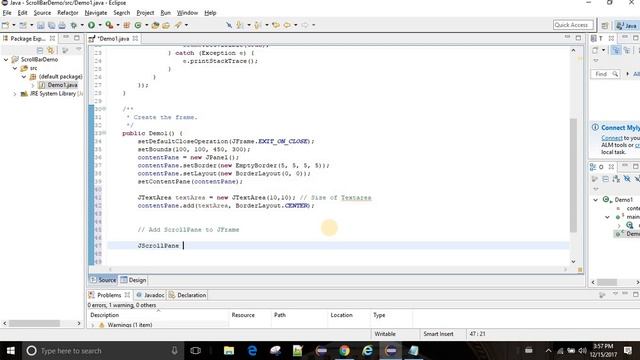Click the Package Explorer horizontal scrollbar
This screenshot has height=360, width=640.
coord(35,324)
